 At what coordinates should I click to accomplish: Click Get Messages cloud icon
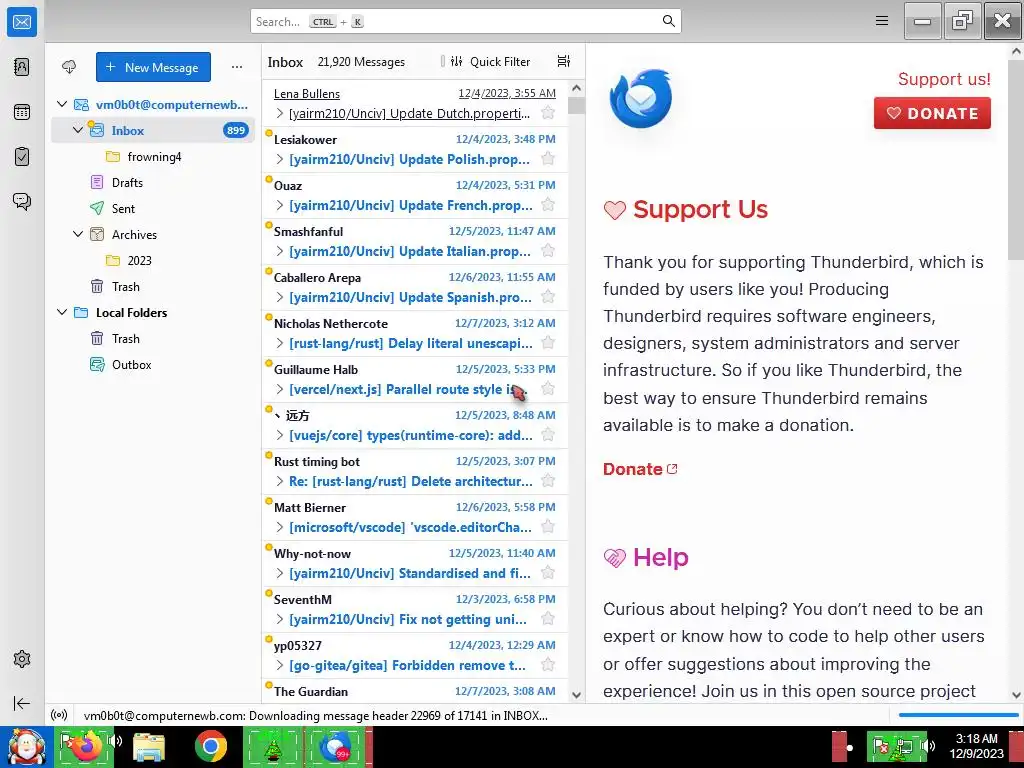(x=69, y=67)
